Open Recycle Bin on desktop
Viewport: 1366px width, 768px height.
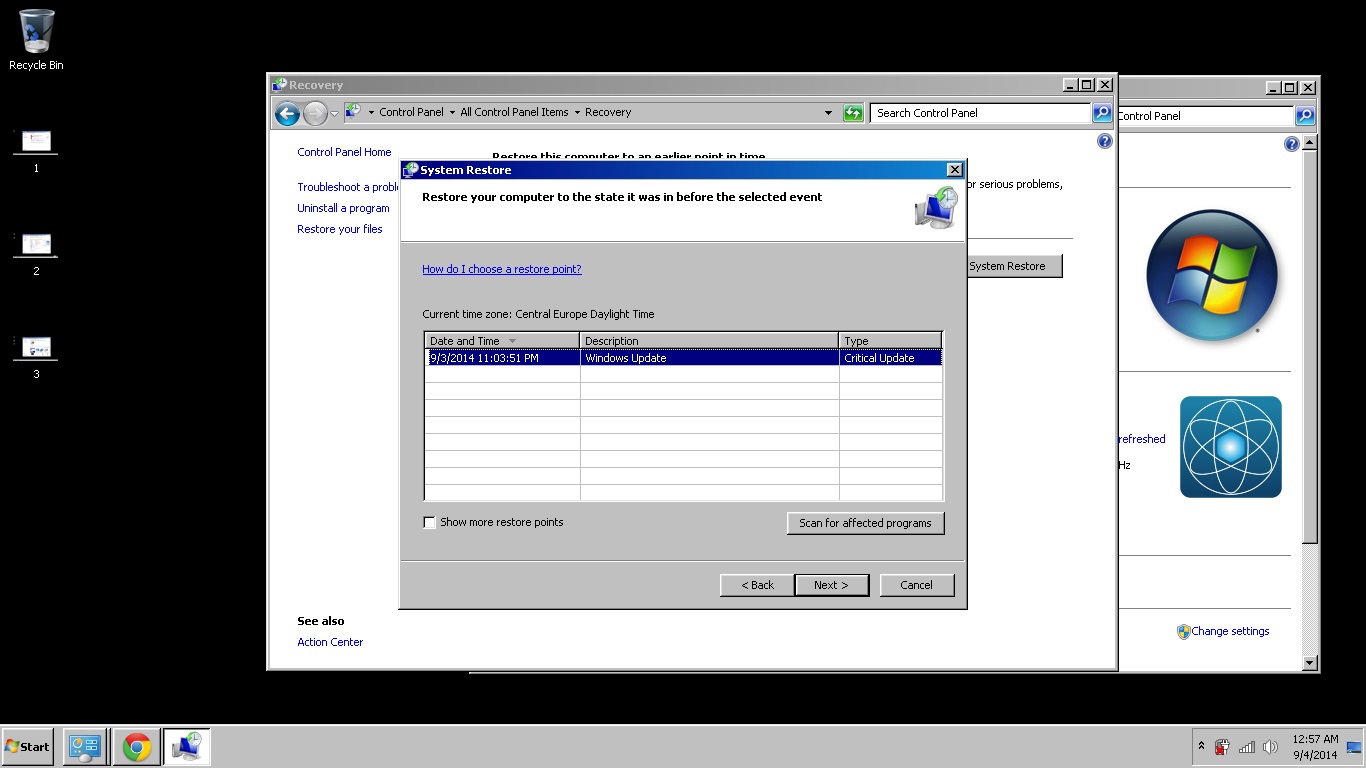point(36,40)
